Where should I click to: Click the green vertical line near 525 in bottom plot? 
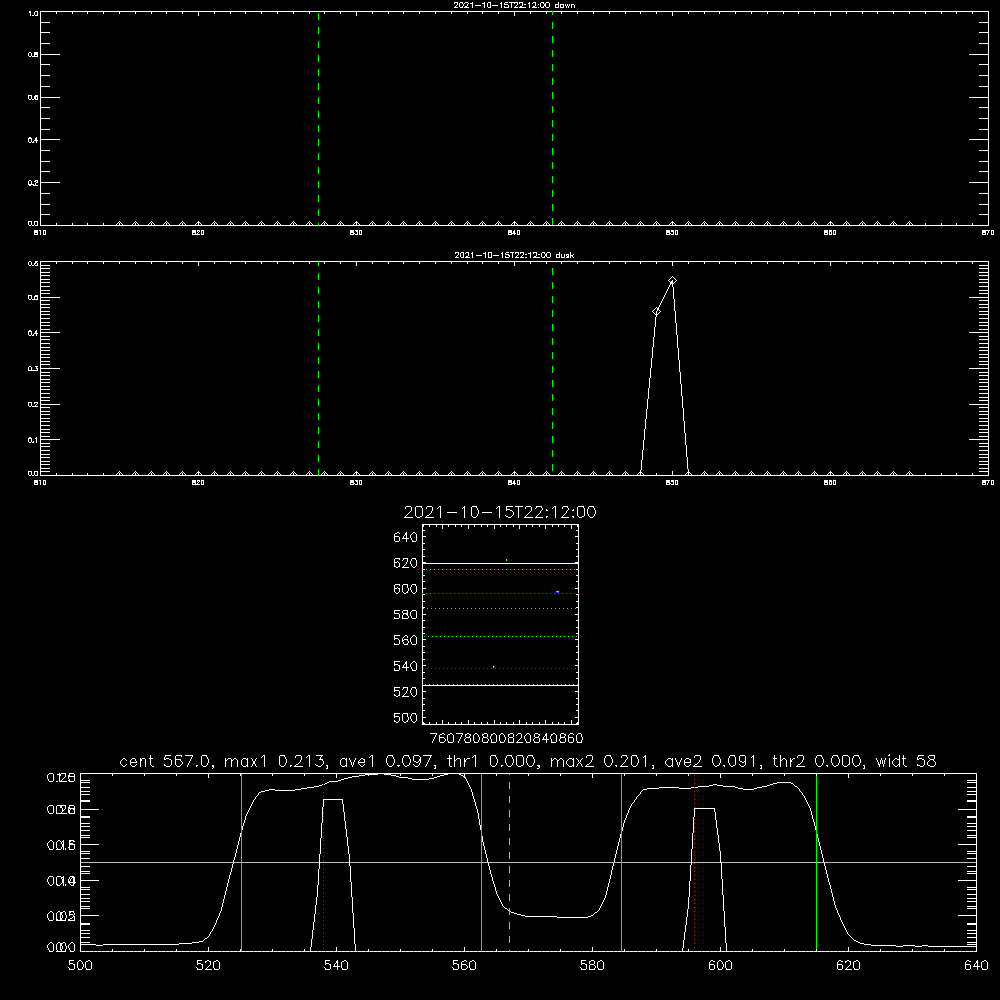[x=242, y=861]
